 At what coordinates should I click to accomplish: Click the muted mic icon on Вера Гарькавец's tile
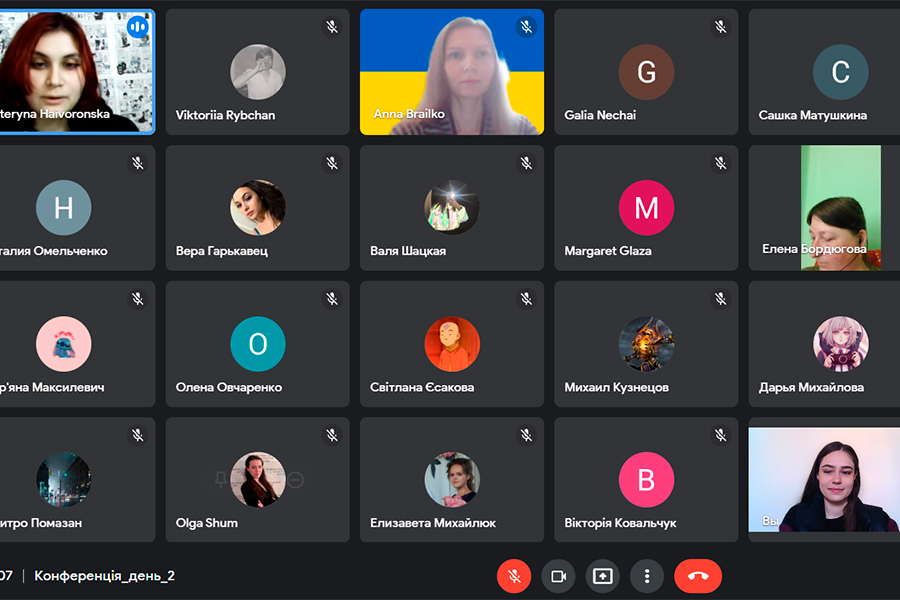(332, 163)
